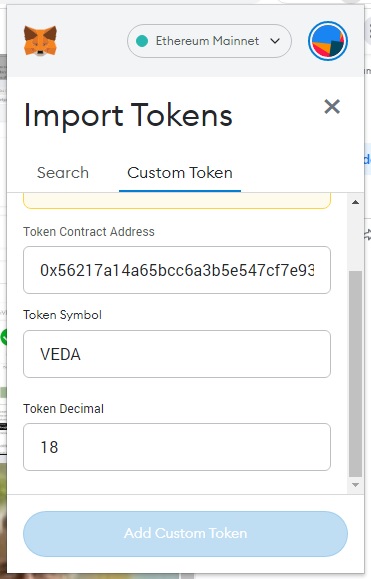Click scrollbar down arrow in token form
This screenshot has height=579, width=371.
355,485
